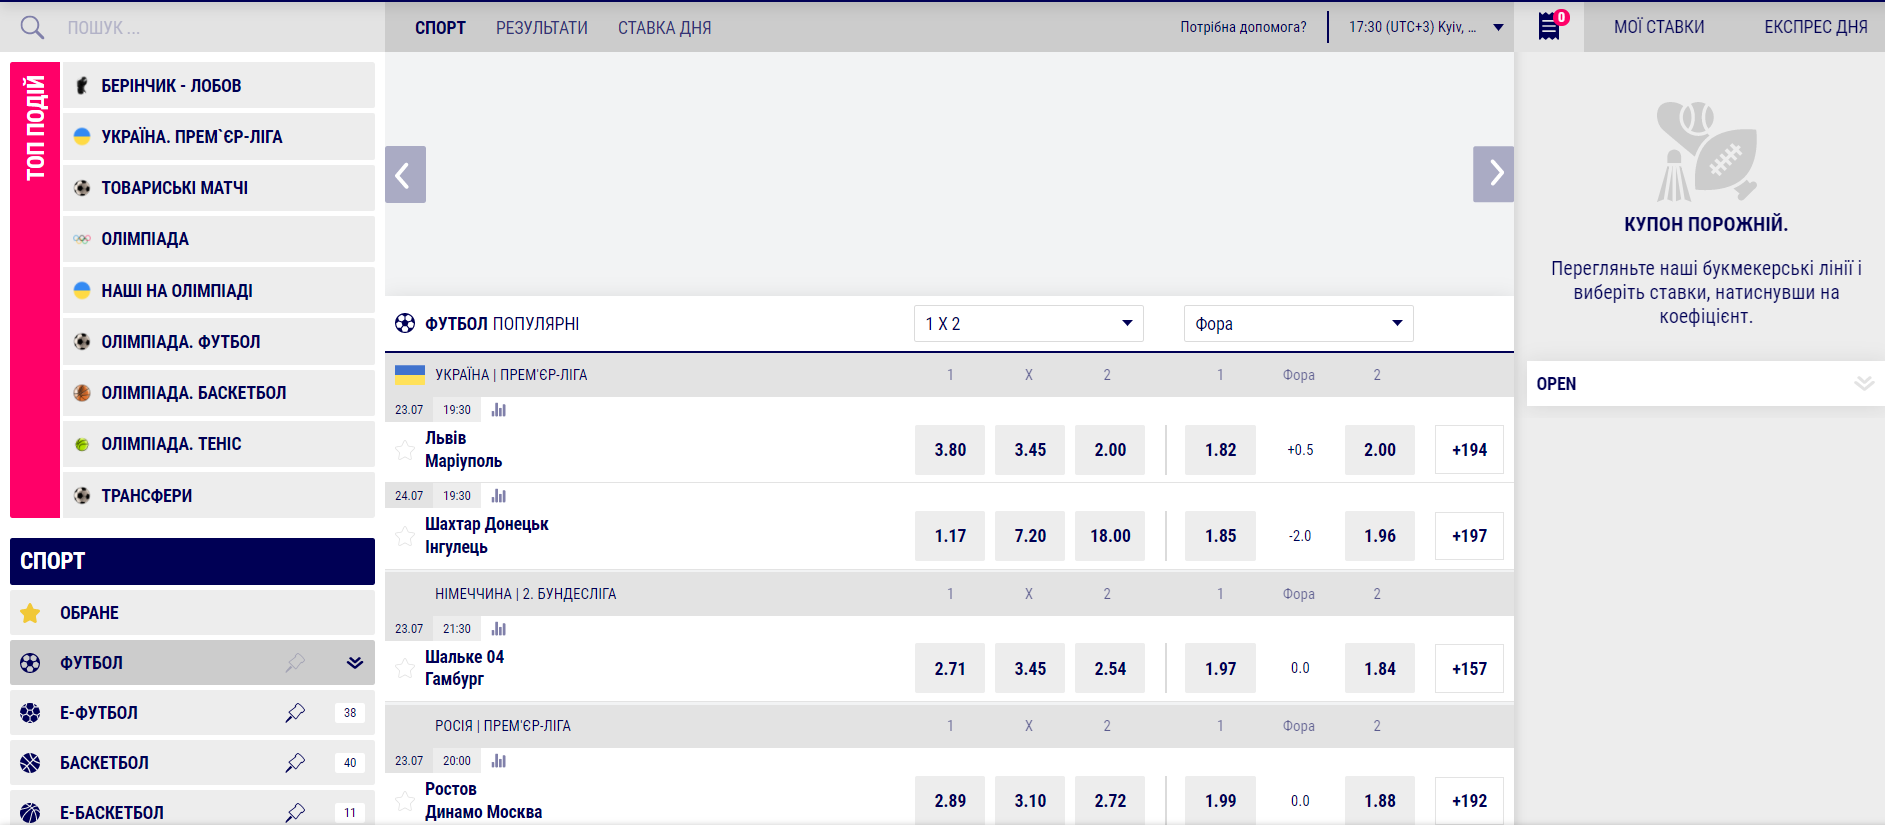The height and width of the screenshot is (825, 1885).
Task: Favorite the Львів – Маріуполь match star
Action: coord(405,450)
